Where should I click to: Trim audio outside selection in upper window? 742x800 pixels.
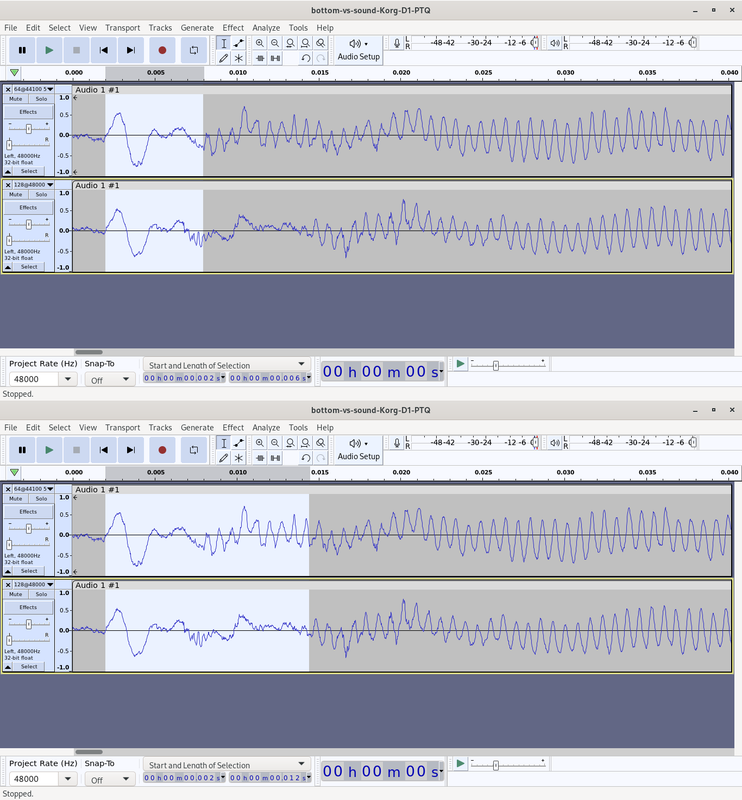(x=260, y=58)
